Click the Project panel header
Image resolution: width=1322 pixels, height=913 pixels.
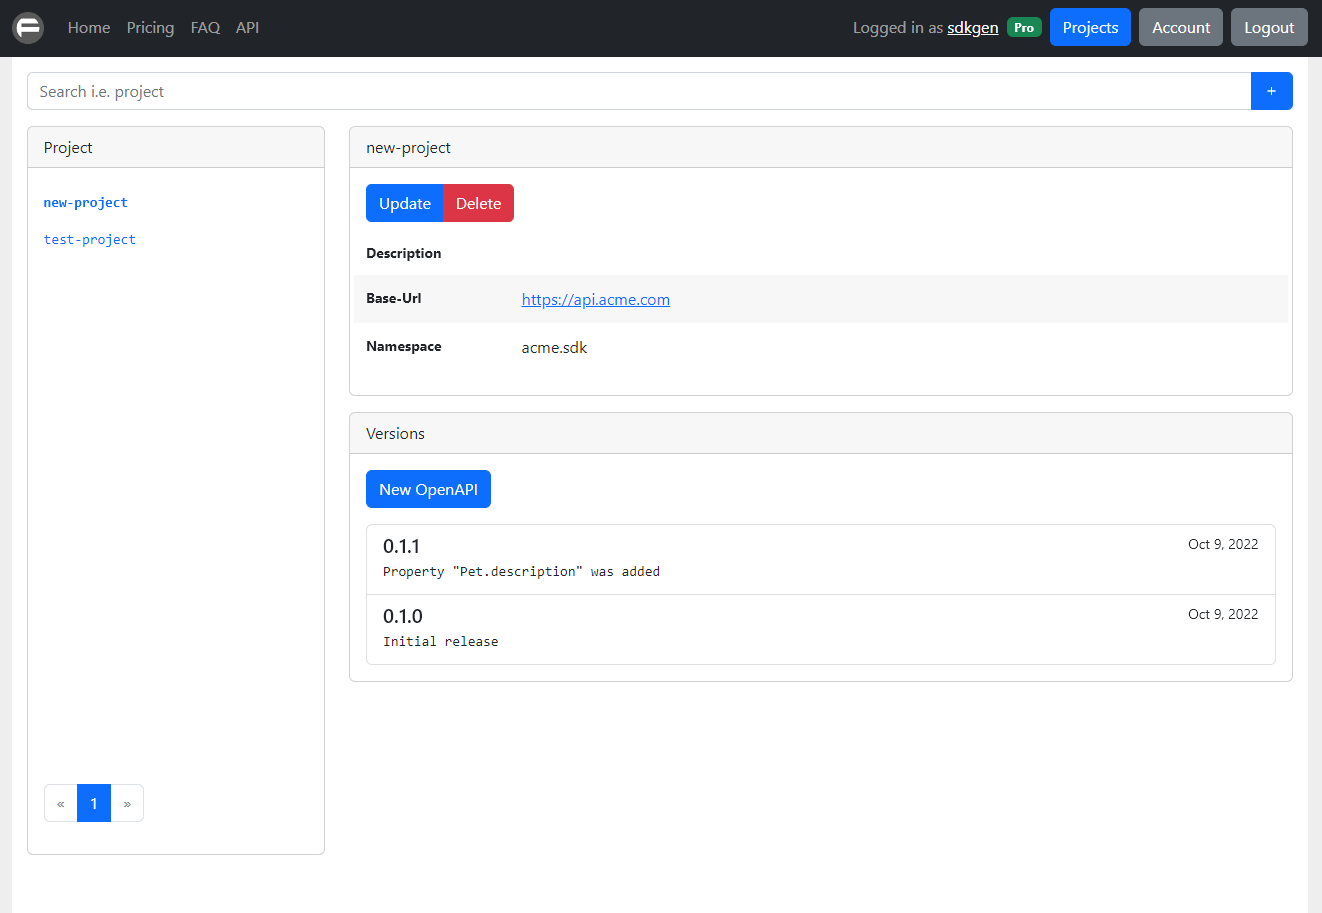pos(176,147)
